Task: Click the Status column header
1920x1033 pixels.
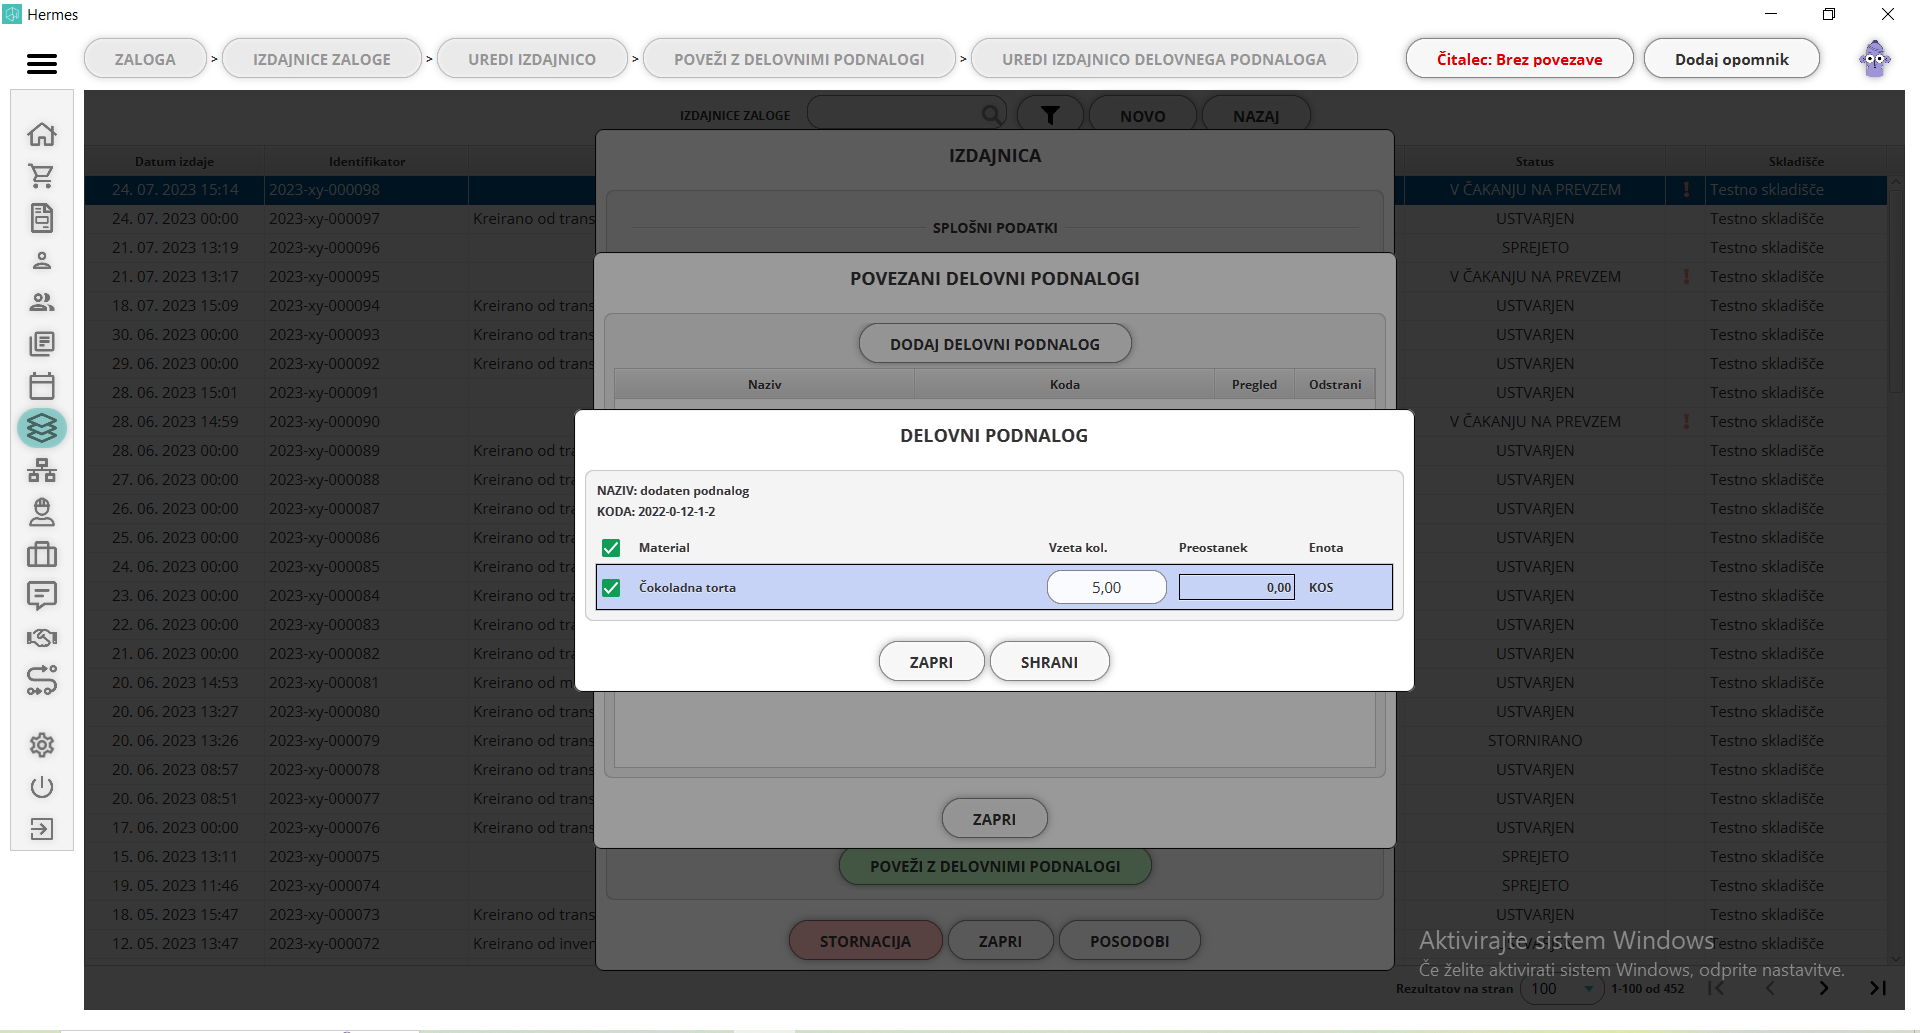Action: [1534, 161]
